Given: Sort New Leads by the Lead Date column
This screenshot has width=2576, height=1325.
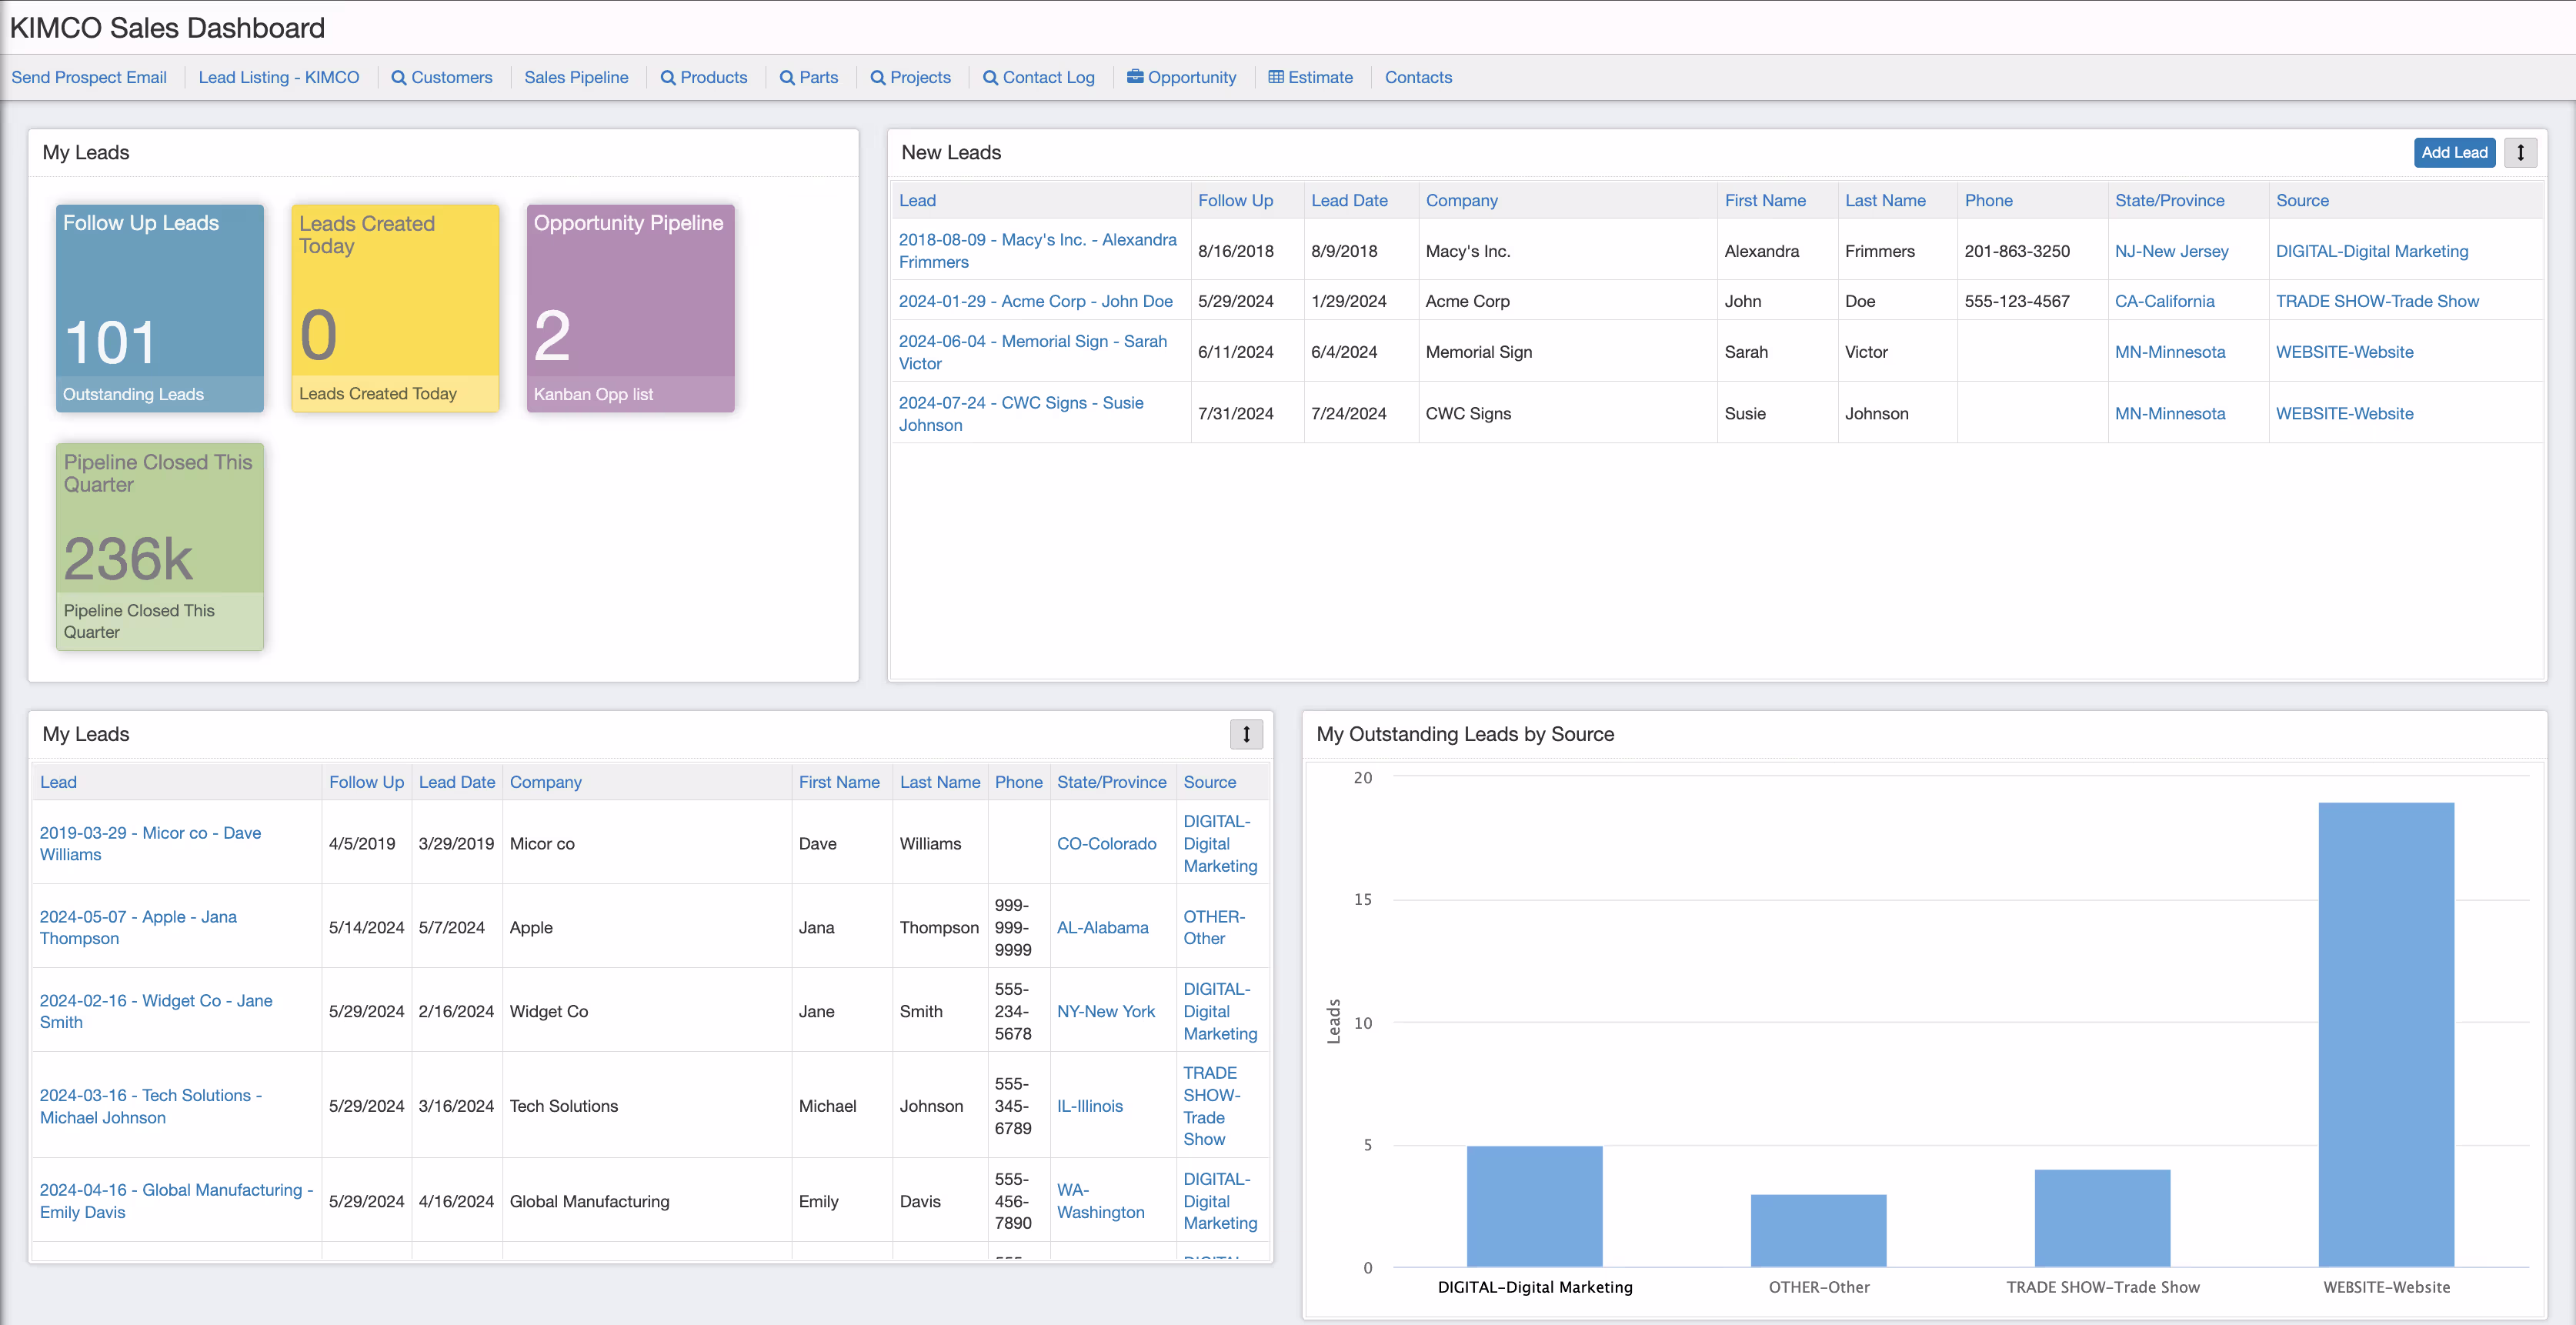Looking at the screenshot, I should click(x=1349, y=200).
